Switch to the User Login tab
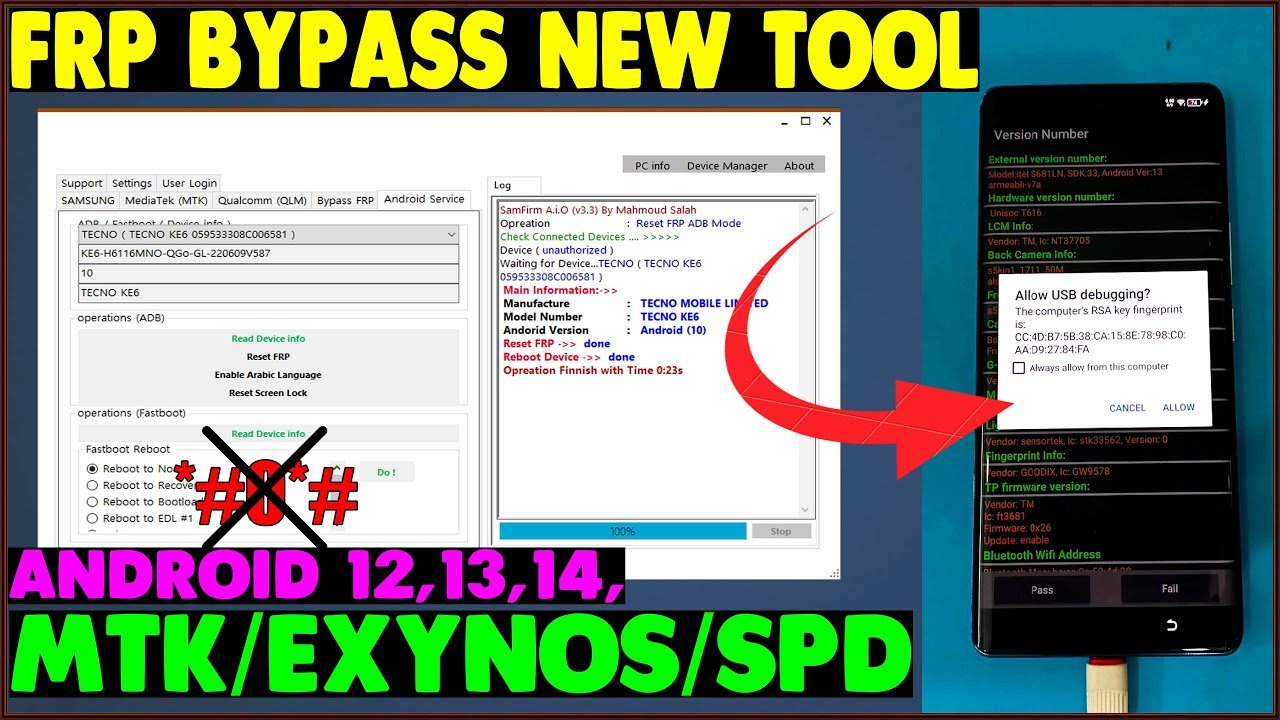 (189, 183)
